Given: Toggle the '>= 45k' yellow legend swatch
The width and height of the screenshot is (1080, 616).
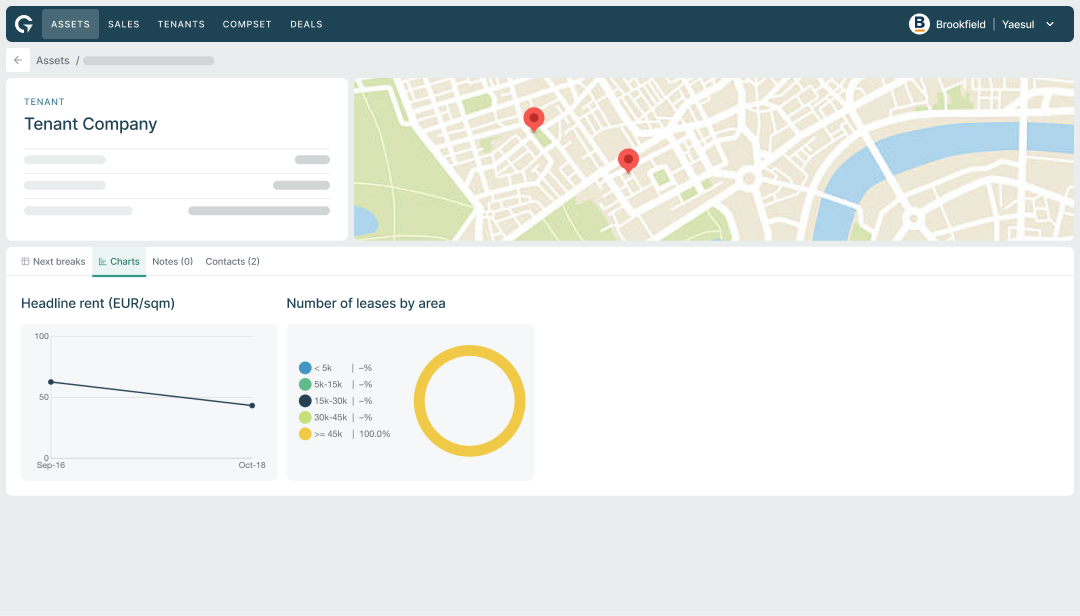Looking at the screenshot, I should coord(305,434).
